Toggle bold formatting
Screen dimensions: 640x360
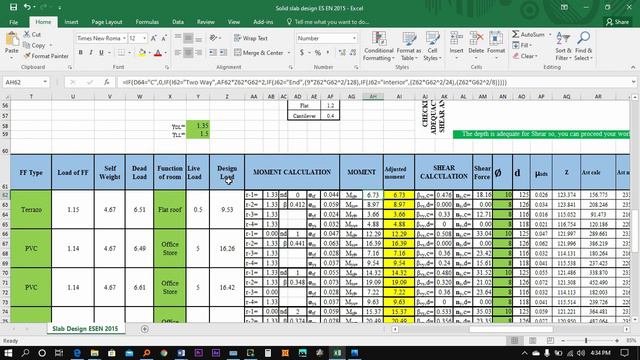[x=81, y=53]
